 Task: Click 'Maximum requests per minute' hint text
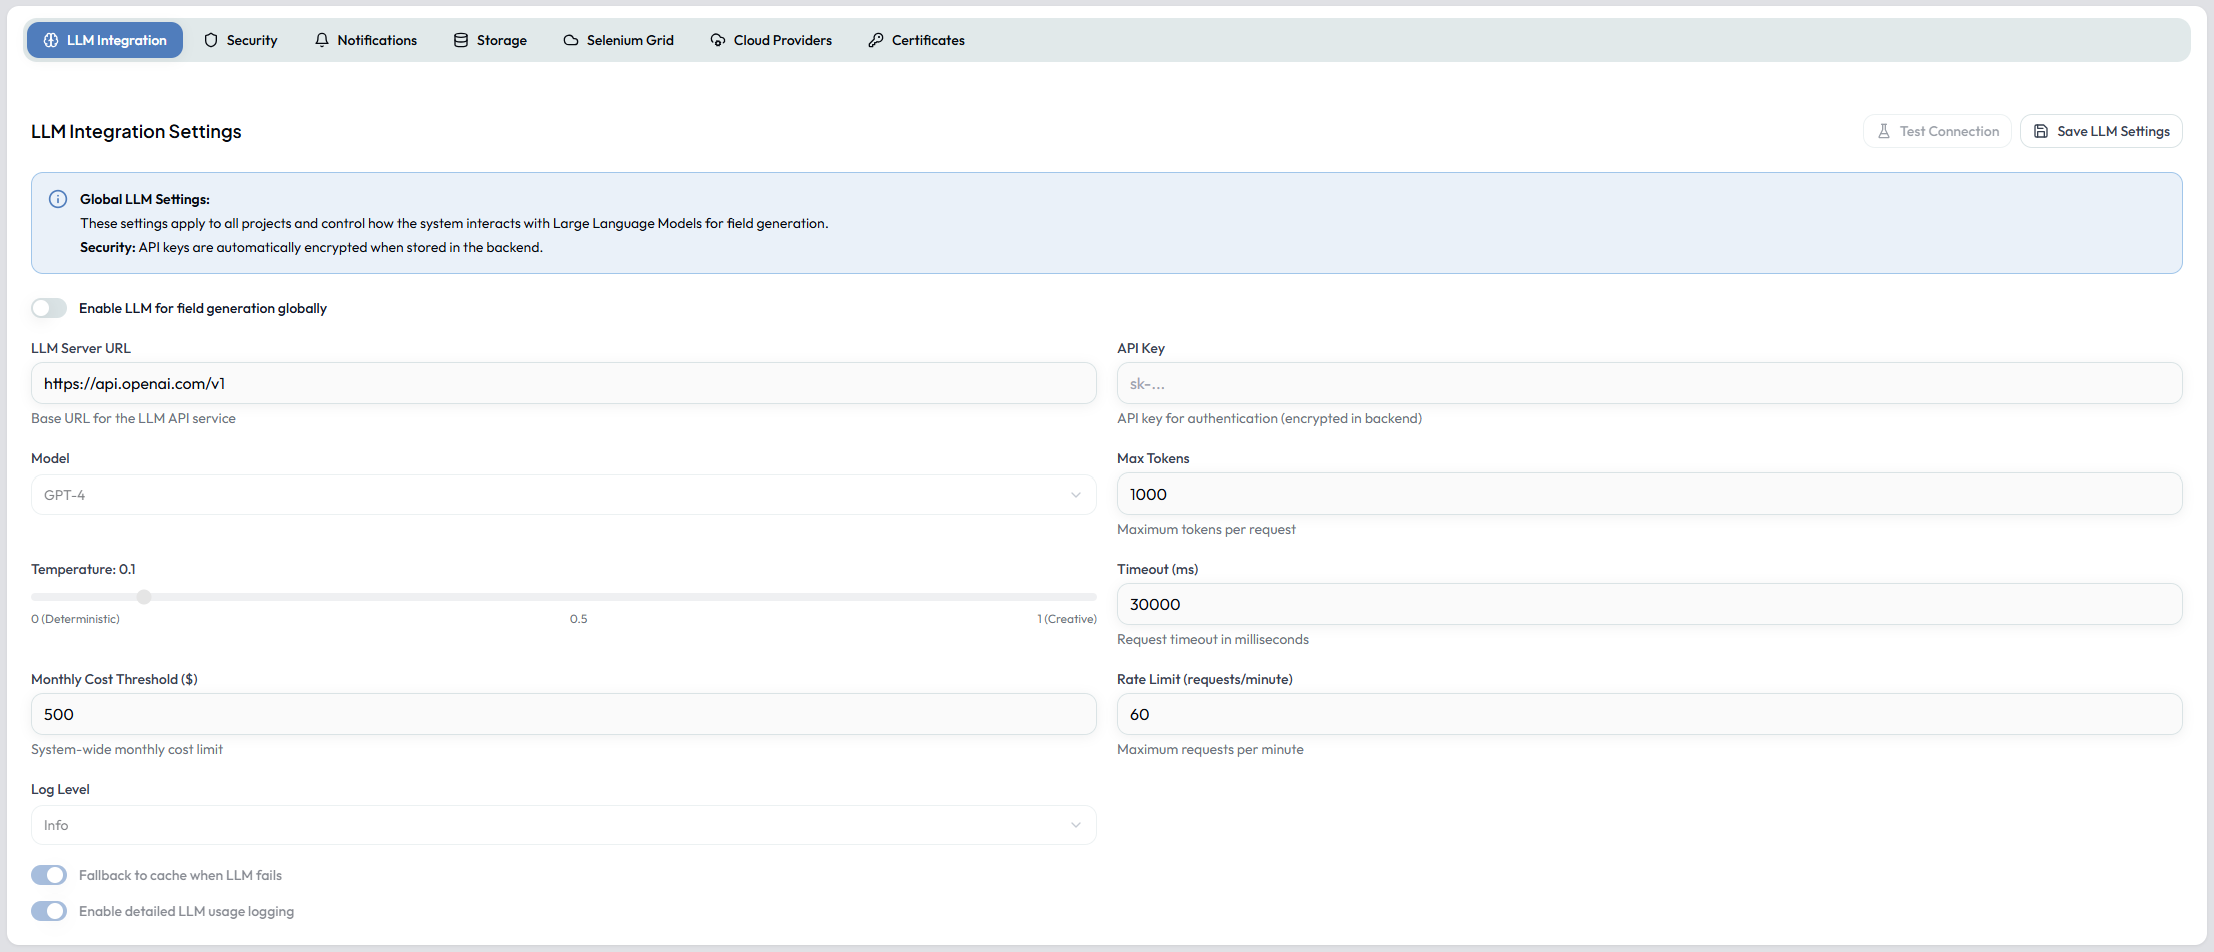[1210, 749]
